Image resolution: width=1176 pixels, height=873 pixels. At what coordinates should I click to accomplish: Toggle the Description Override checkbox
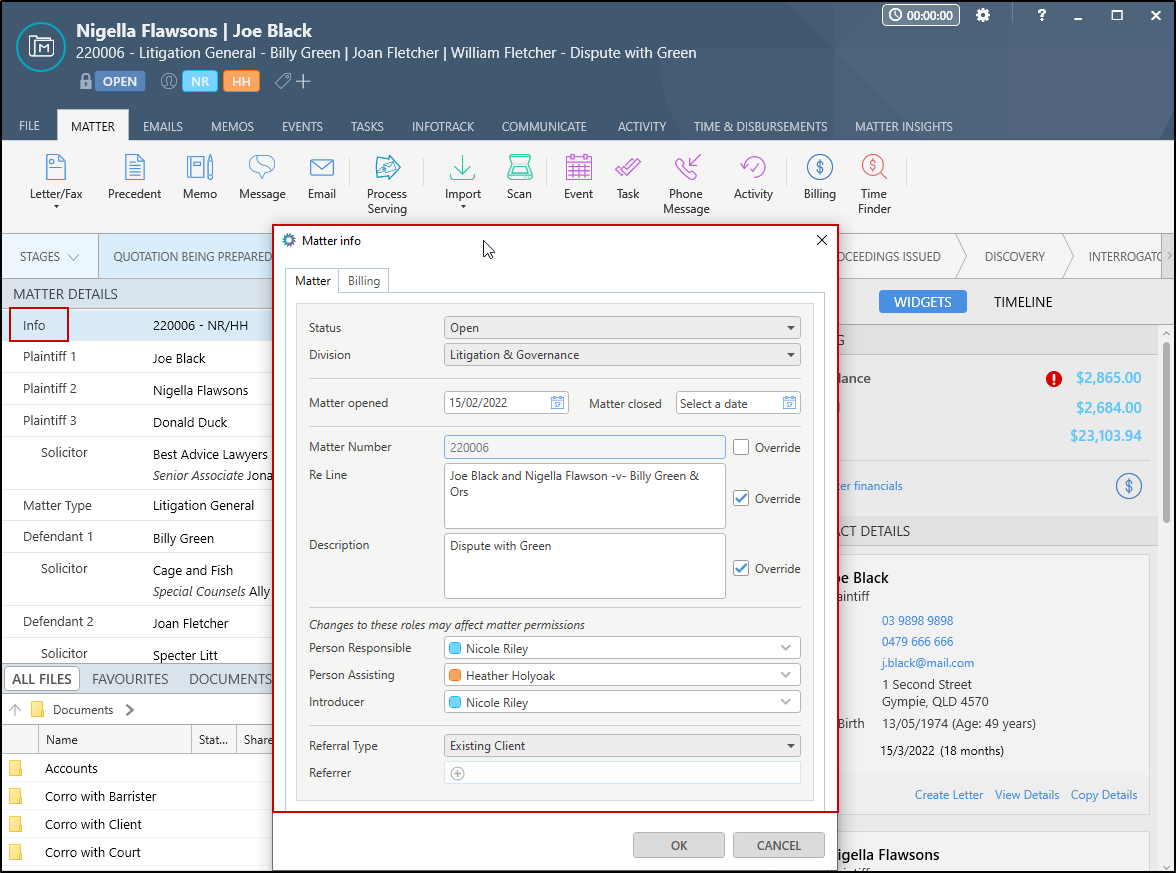741,568
